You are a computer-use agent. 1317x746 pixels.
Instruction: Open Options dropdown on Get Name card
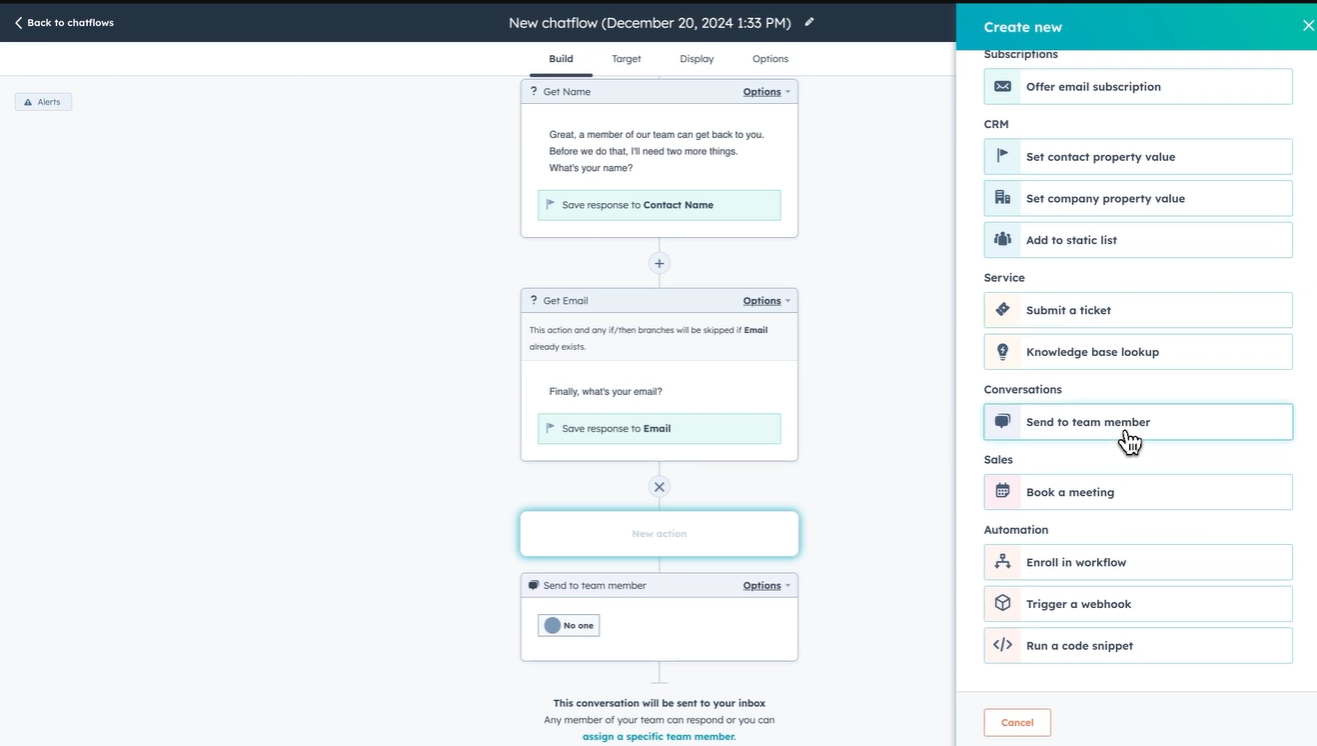pos(766,92)
